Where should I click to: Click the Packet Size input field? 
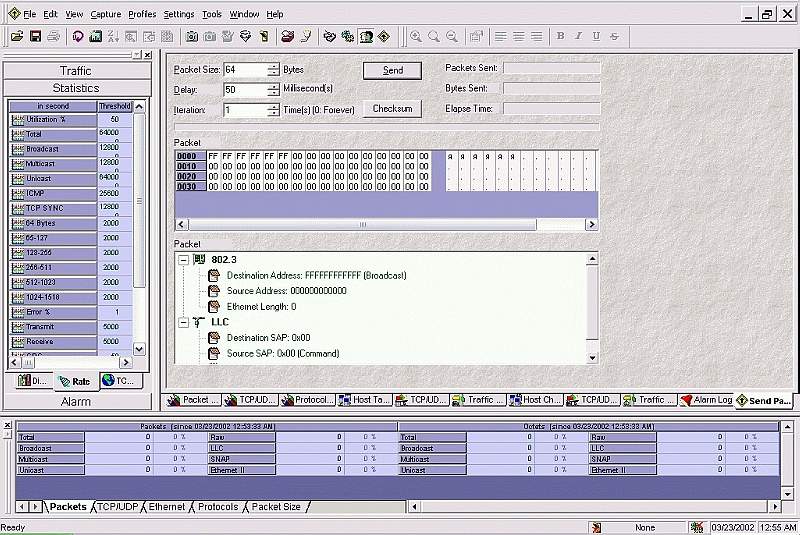pos(246,70)
